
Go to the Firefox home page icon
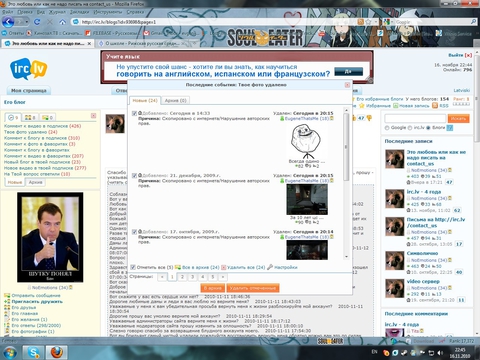[x=62, y=22]
